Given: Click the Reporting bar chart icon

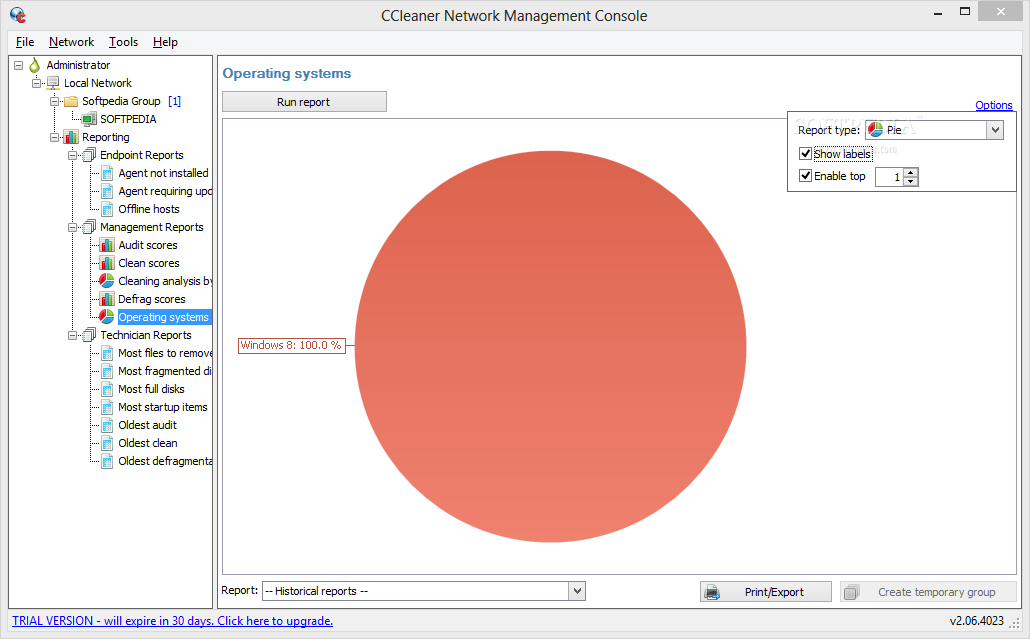Looking at the screenshot, I should click(71, 137).
